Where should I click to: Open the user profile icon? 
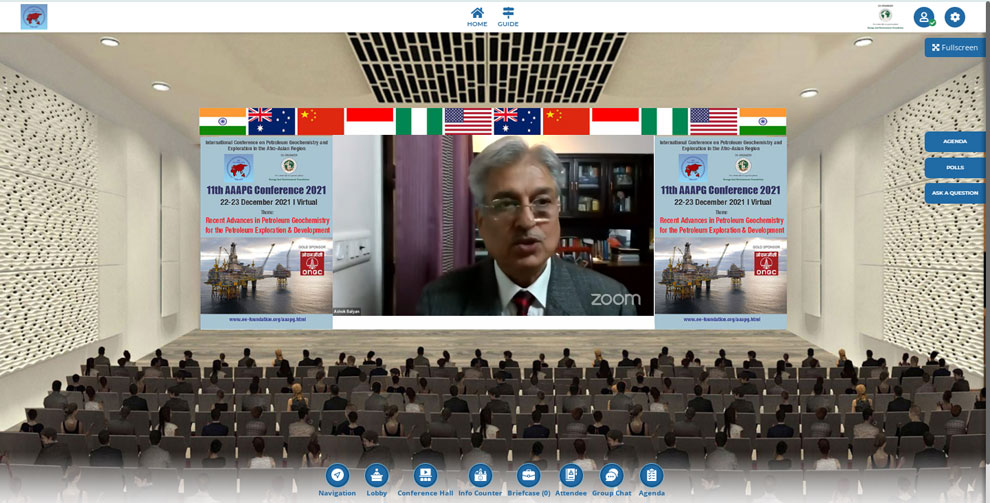924,17
